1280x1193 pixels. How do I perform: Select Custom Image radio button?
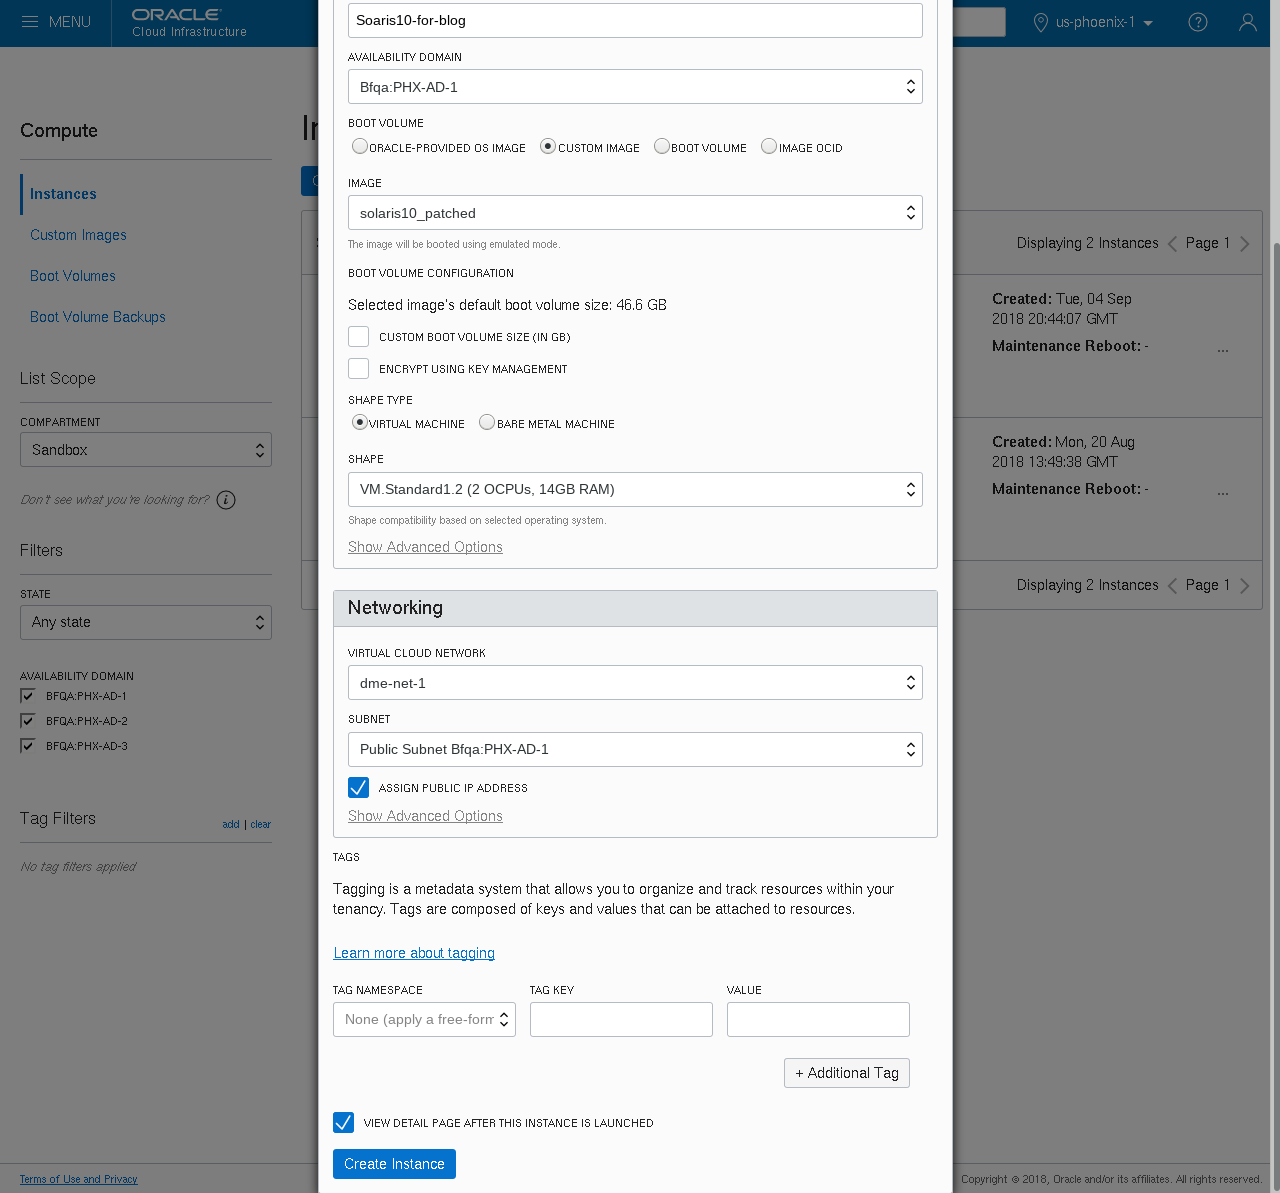[x=548, y=146]
